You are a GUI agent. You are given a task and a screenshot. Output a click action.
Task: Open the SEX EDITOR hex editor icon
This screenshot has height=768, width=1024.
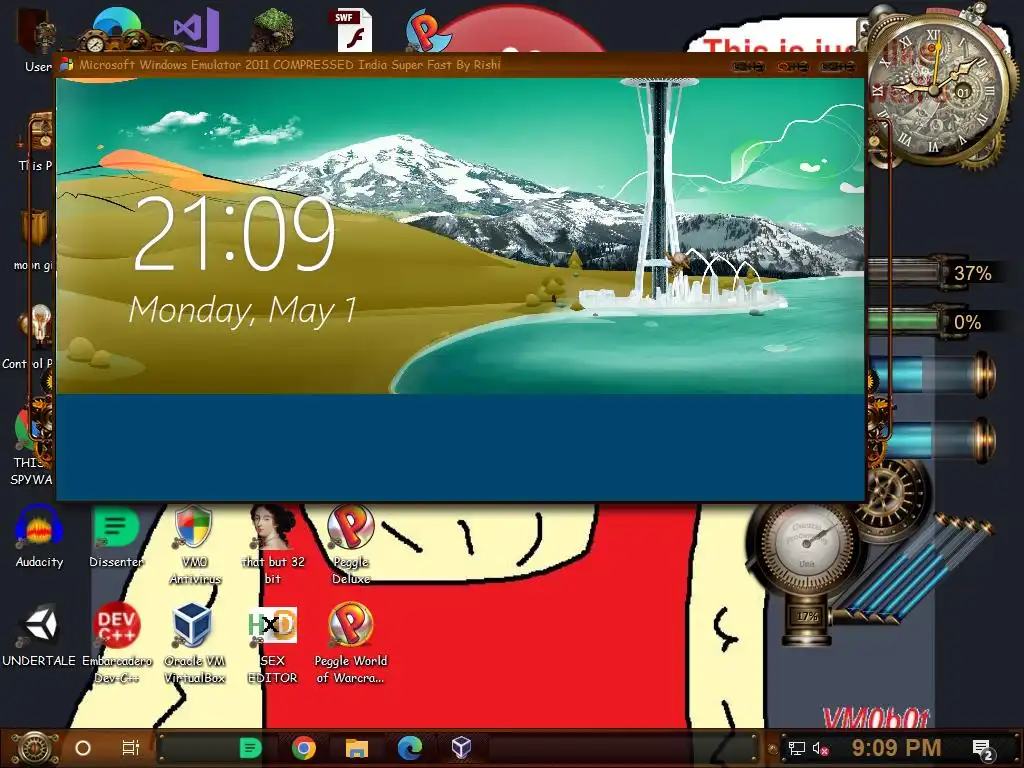click(x=272, y=643)
